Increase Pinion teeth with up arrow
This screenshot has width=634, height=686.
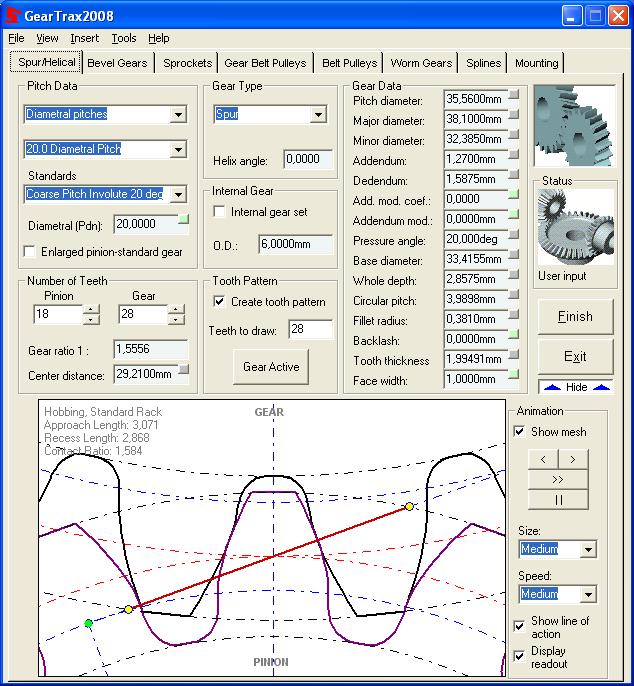[x=91, y=310]
